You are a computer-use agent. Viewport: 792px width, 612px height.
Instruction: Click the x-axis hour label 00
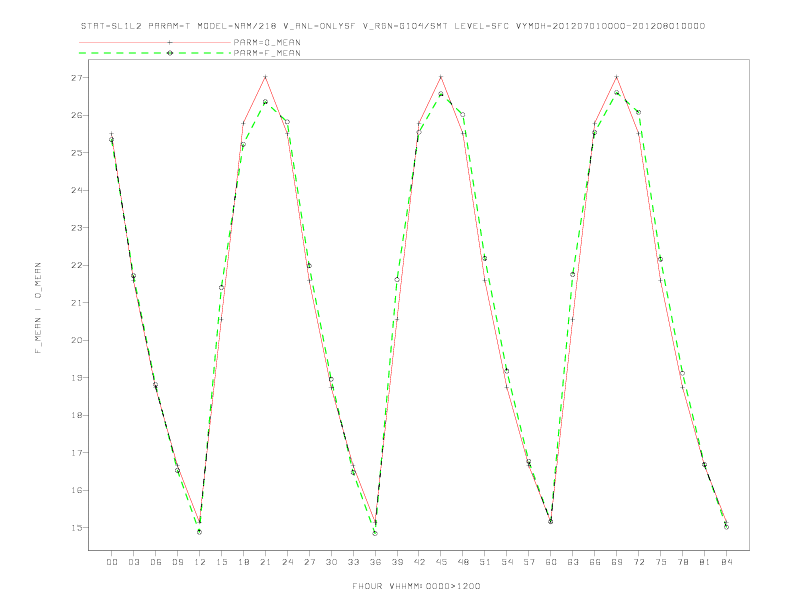click(112, 562)
